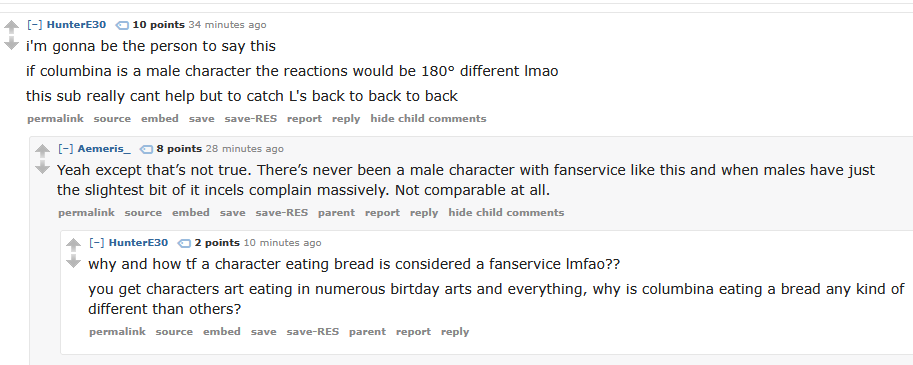The height and width of the screenshot is (365, 913).
Task: Click the RES tag icon beside Aemeris_
Action: [147, 149]
